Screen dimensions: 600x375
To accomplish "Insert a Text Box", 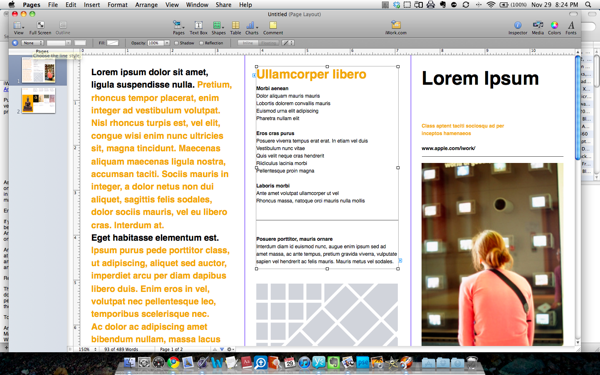I will (x=198, y=28).
